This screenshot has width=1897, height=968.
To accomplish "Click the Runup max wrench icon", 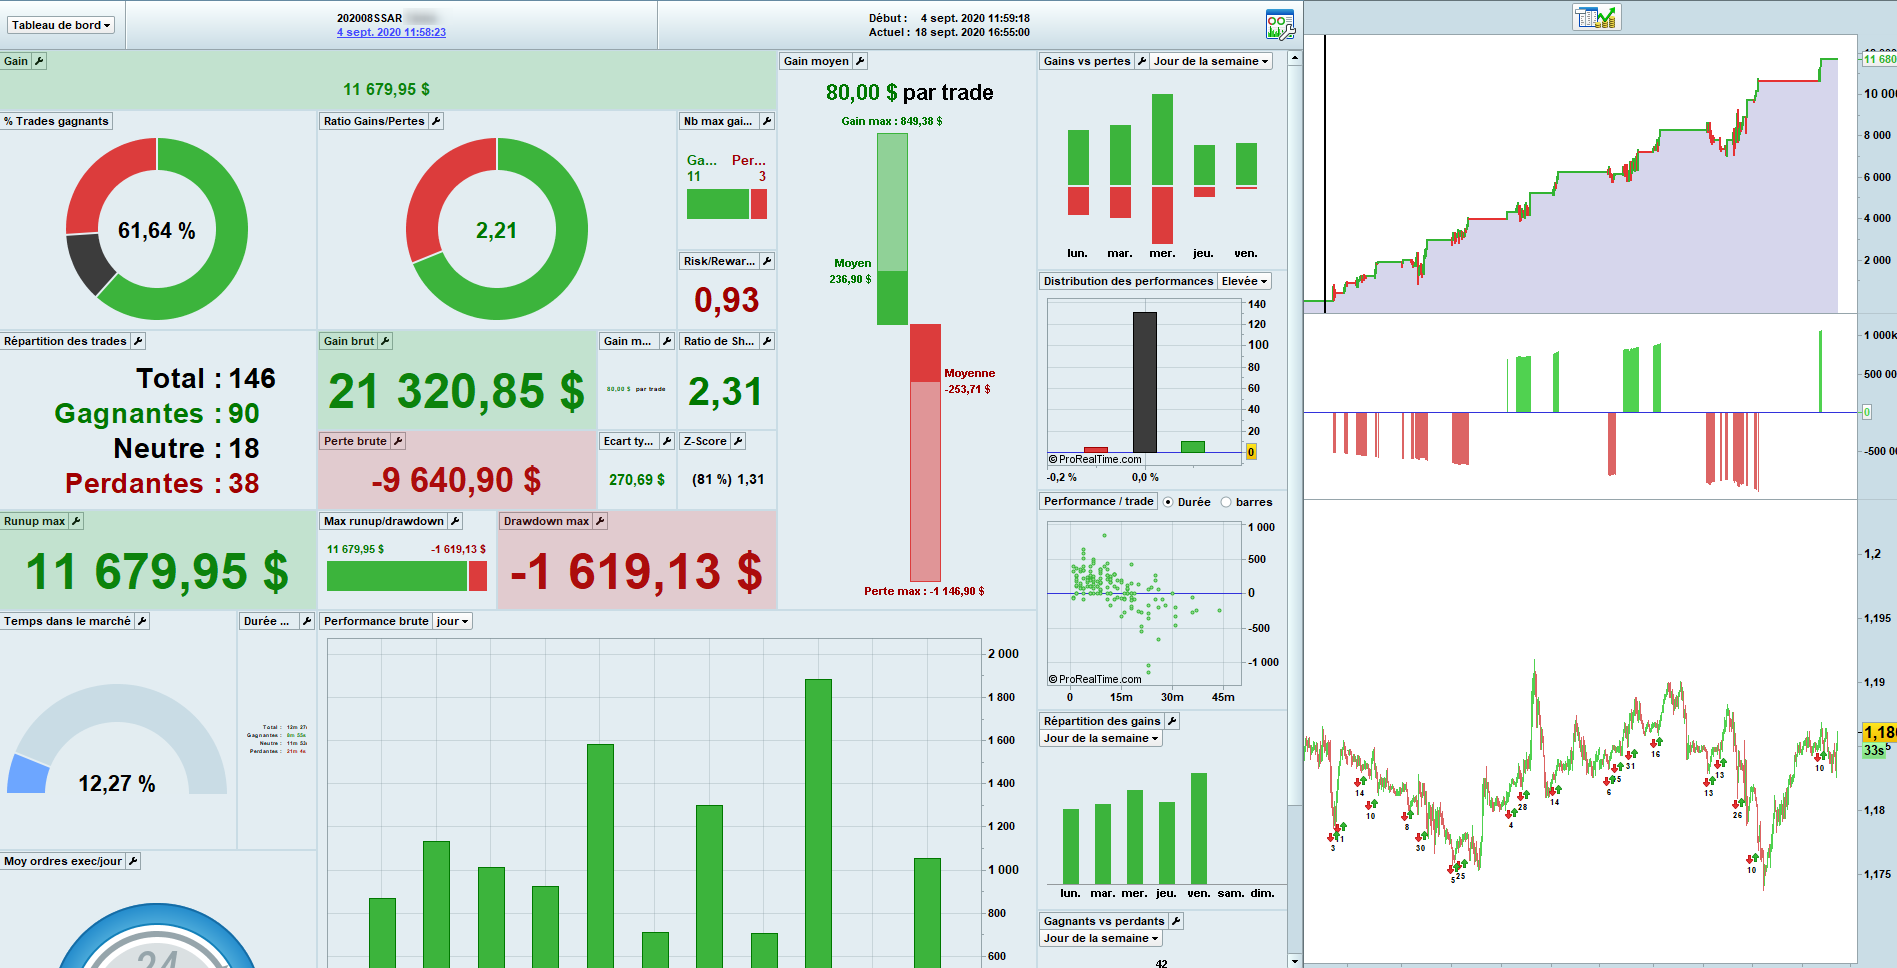I will pyautogui.click(x=76, y=521).
